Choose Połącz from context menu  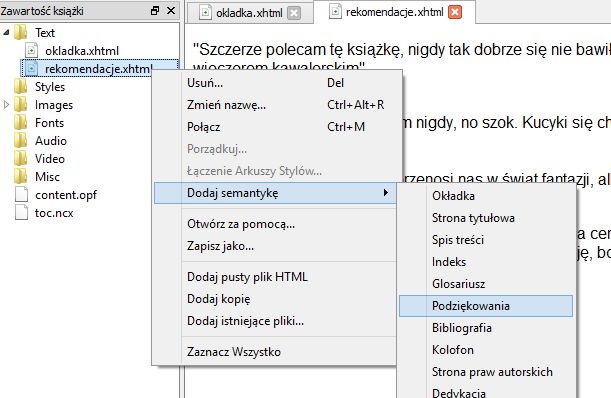click(x=275, y=127)
